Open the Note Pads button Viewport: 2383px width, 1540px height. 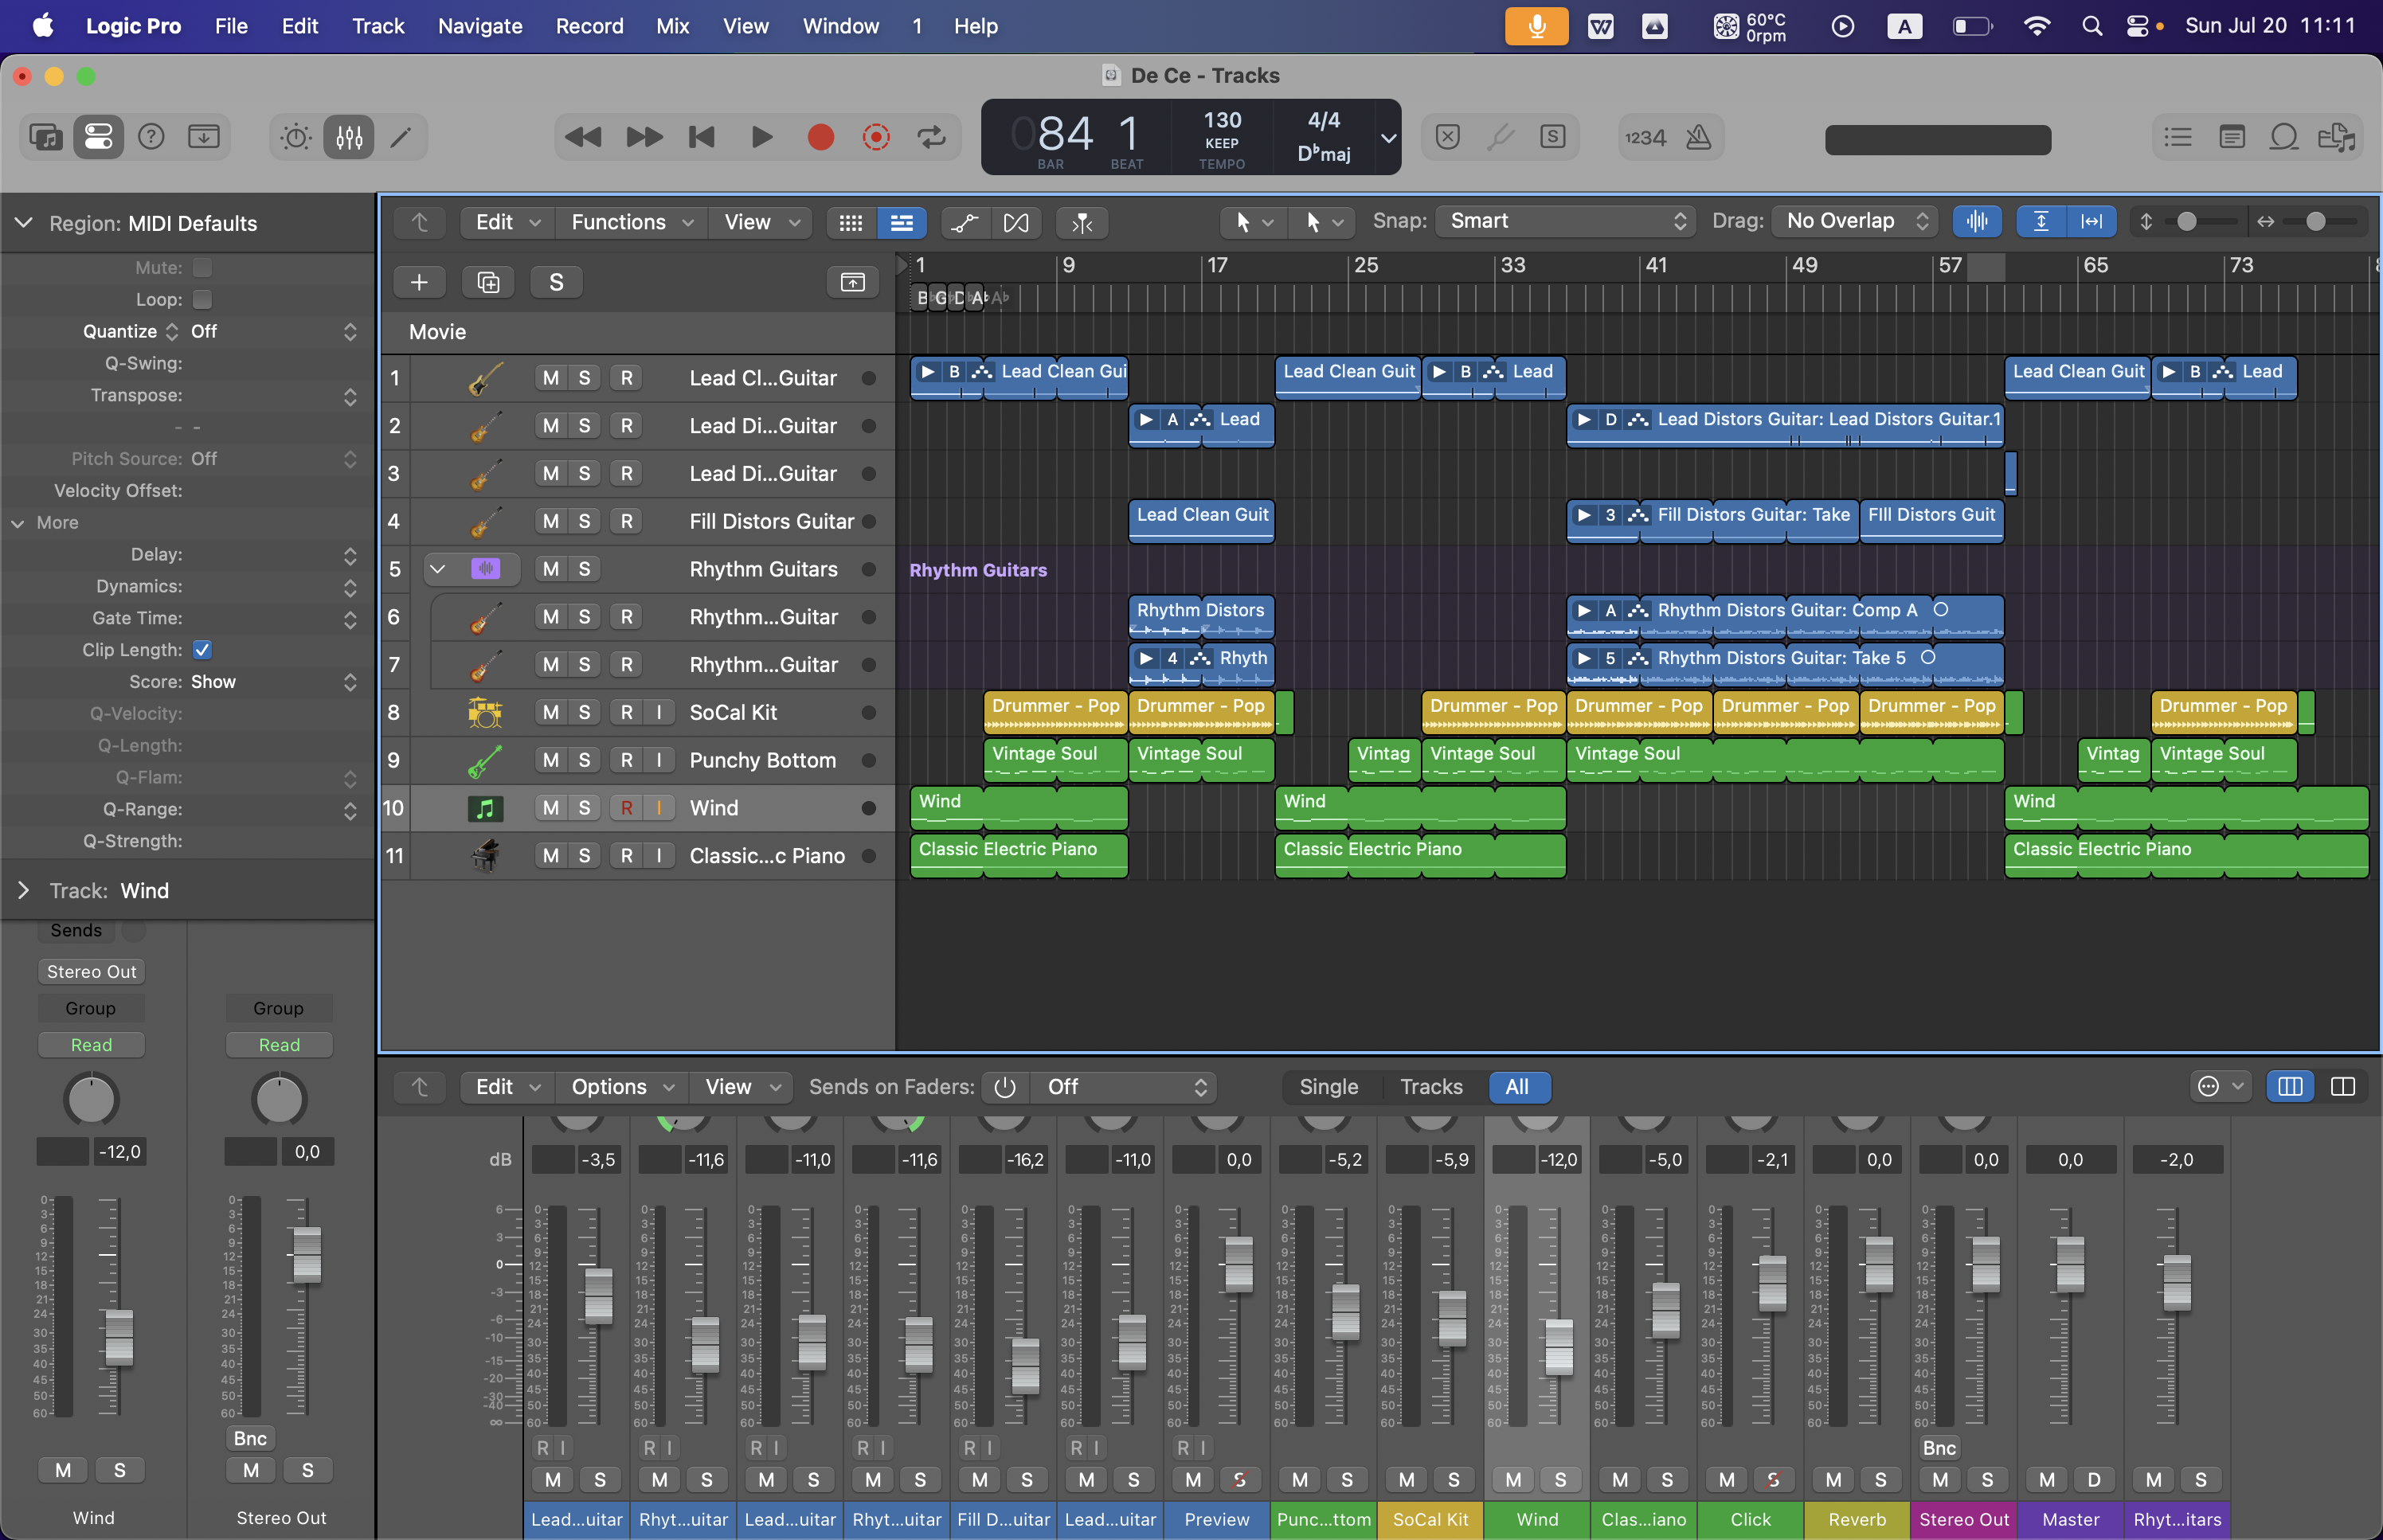(x=2232, y=137)
